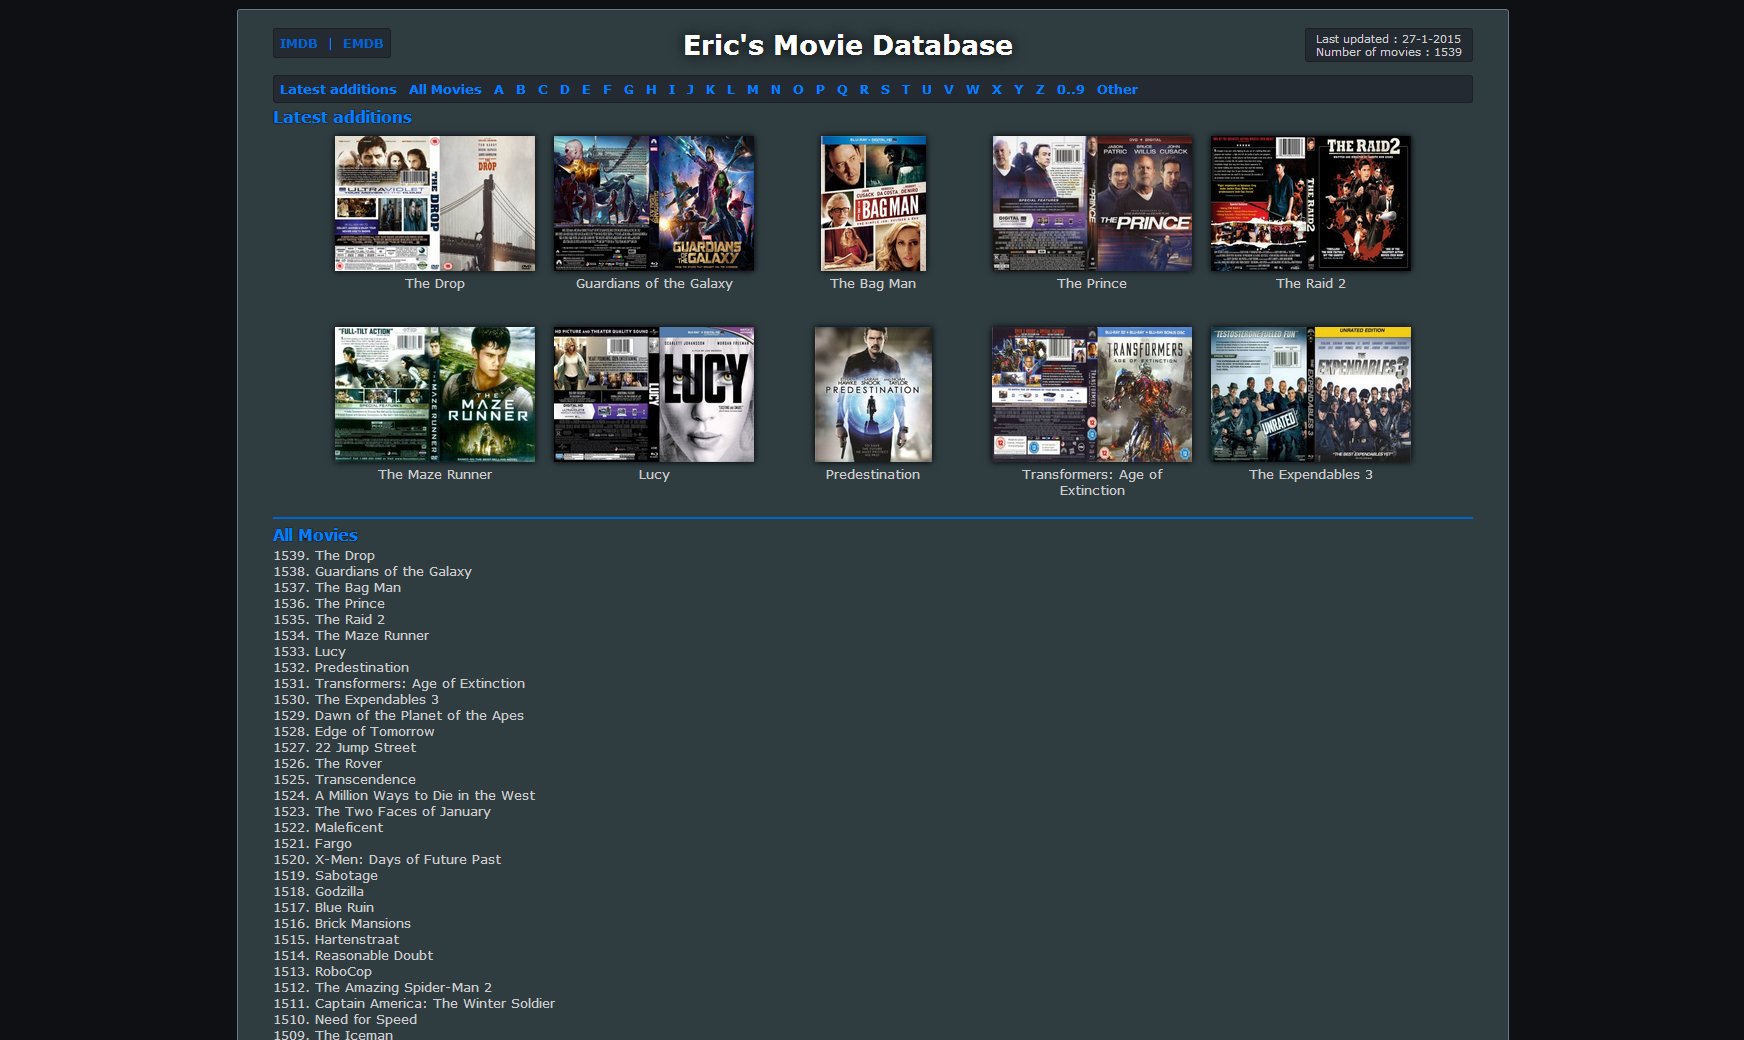The width and height of the screenshot is (1744, 1040).
Task: Click the 'Last updated : 27-1-2015' text
Action: (1388, 39)
